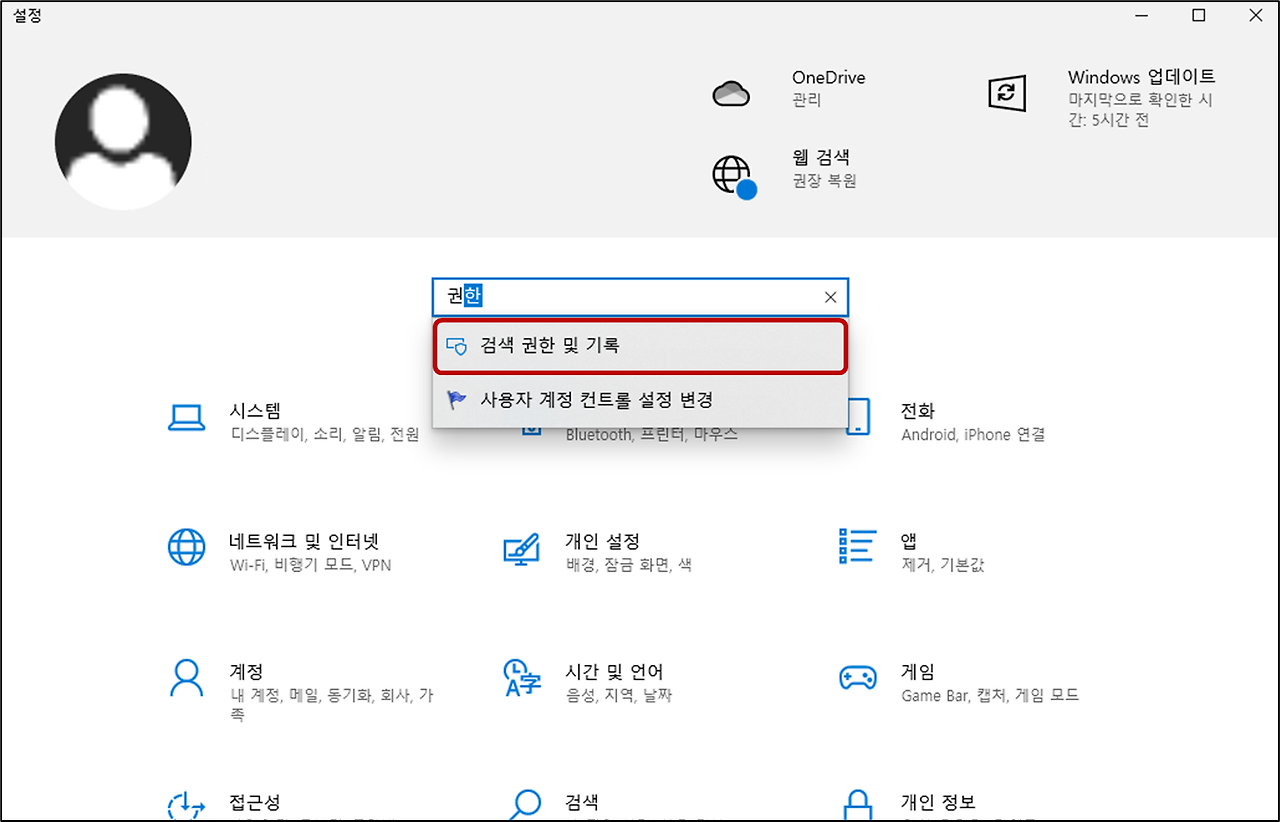
Task: Open the 개인 설정 paintbrush icon
Action: click(522, 549)
